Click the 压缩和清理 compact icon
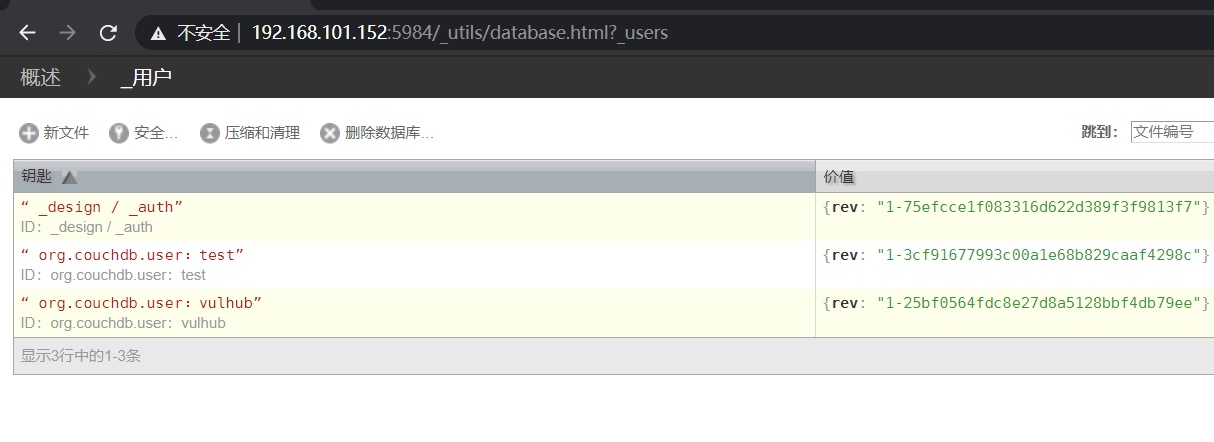The width and height of the screenshot is (1214, 442). 209,133
